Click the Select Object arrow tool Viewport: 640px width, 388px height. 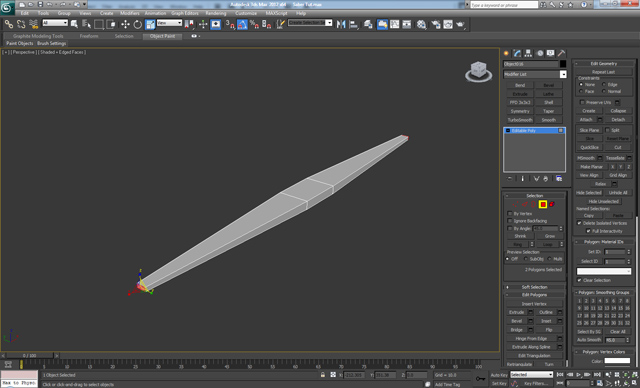pos(74,24)
